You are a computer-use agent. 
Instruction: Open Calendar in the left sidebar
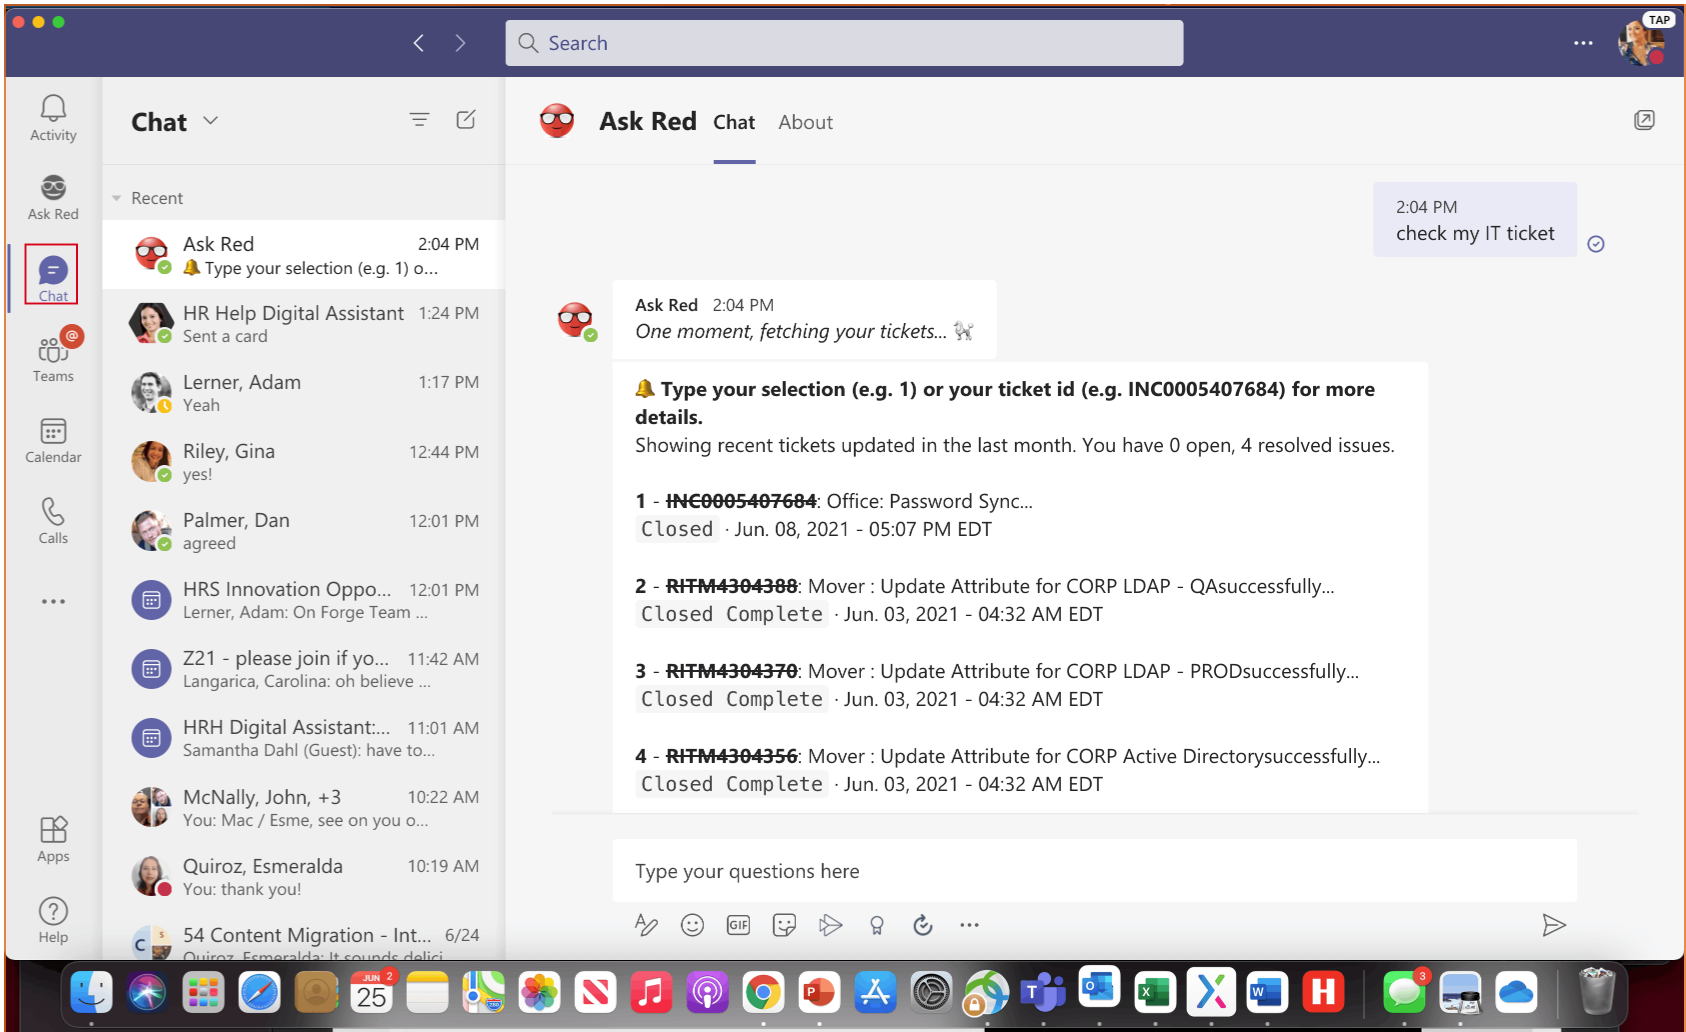[x=53, y=440]
